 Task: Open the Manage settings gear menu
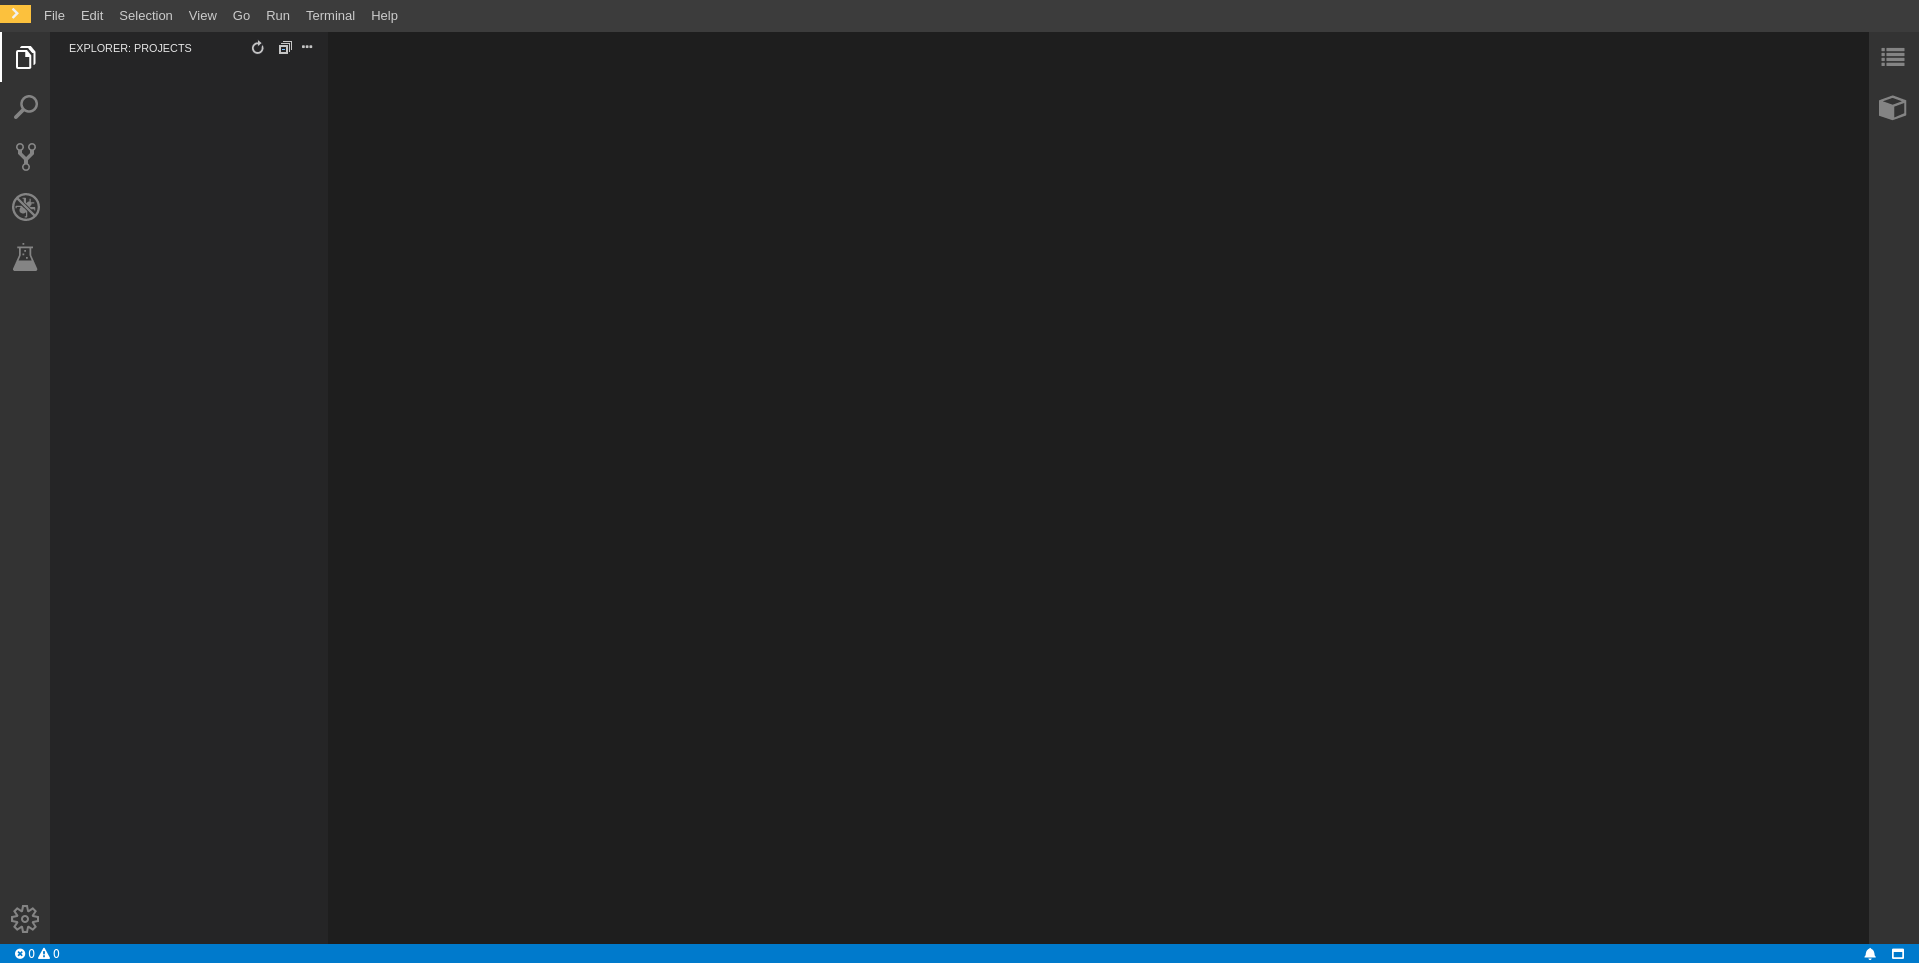(25, 919)
